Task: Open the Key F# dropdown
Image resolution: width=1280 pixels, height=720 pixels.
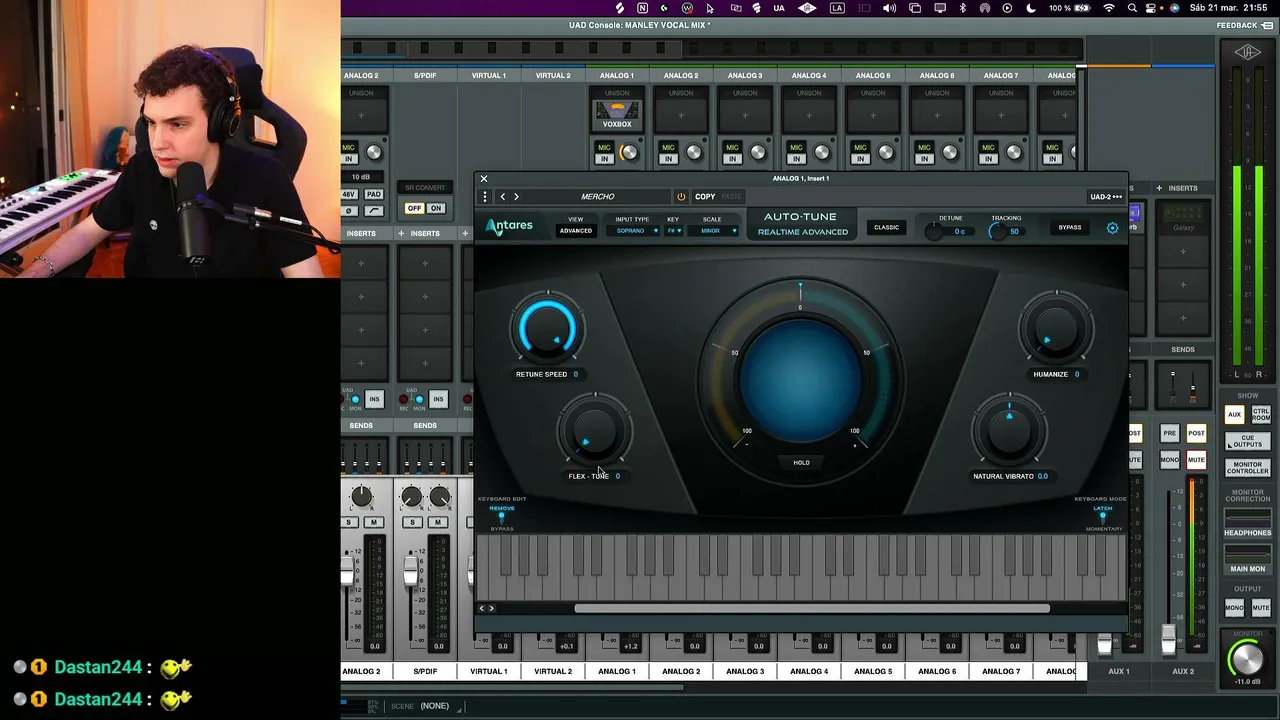Action: coord(674,231)
